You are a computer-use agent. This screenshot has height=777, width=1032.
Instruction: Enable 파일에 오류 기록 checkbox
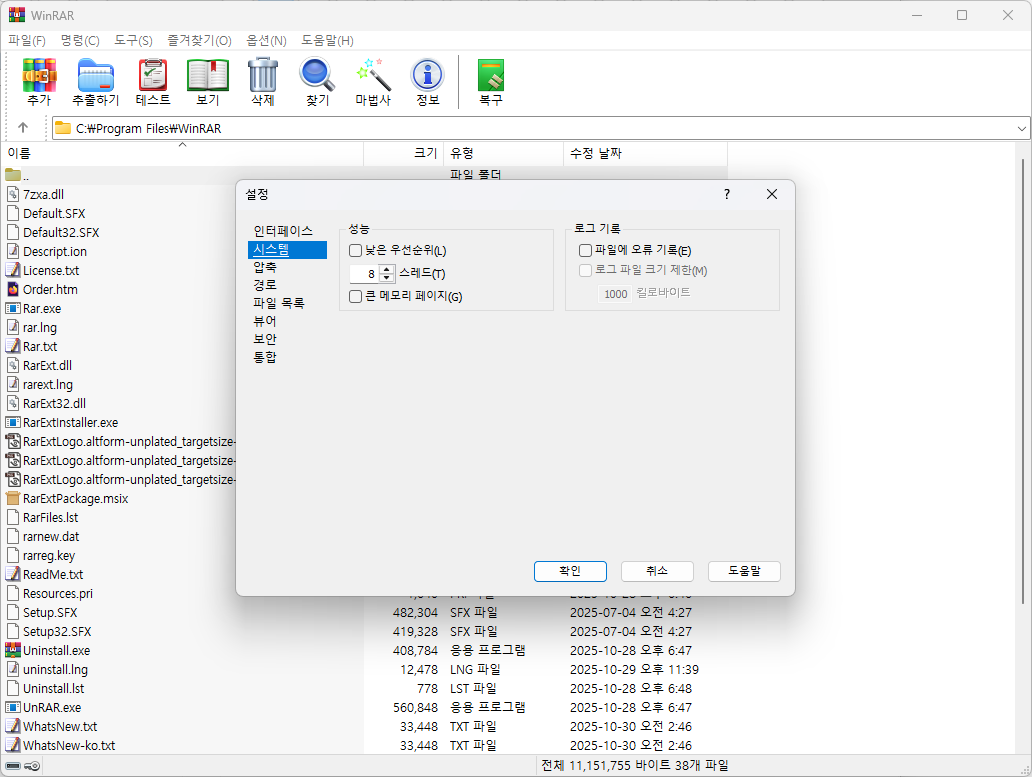coord(585,251)
